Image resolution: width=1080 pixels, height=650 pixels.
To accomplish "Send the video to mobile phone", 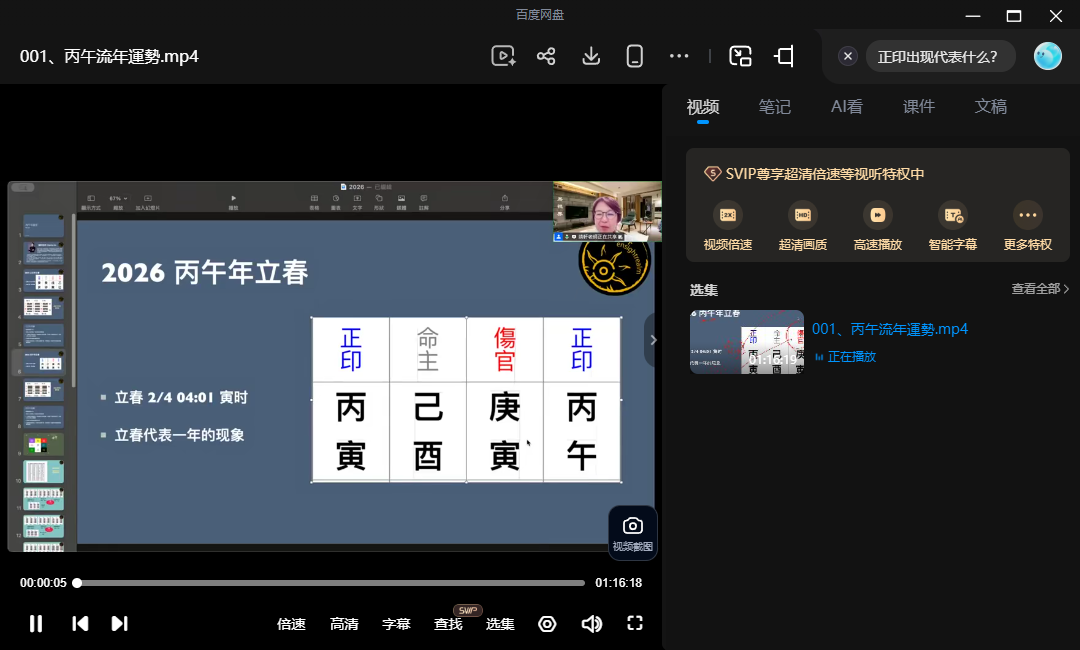I will pos(634,56).
